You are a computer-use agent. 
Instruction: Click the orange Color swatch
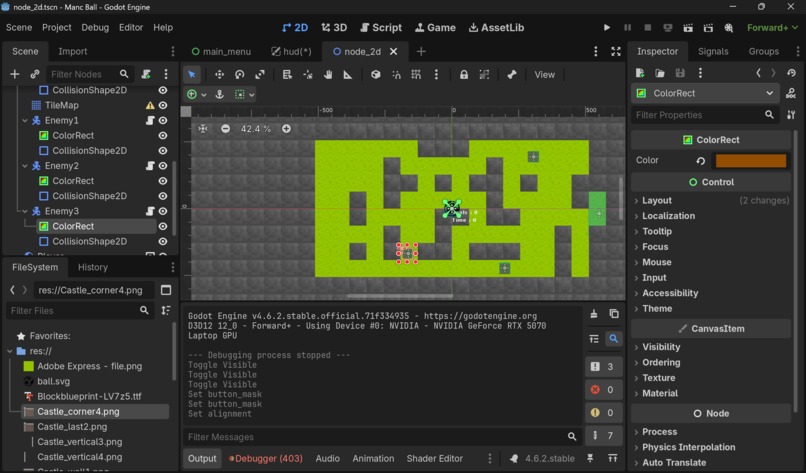coord(751,160)
